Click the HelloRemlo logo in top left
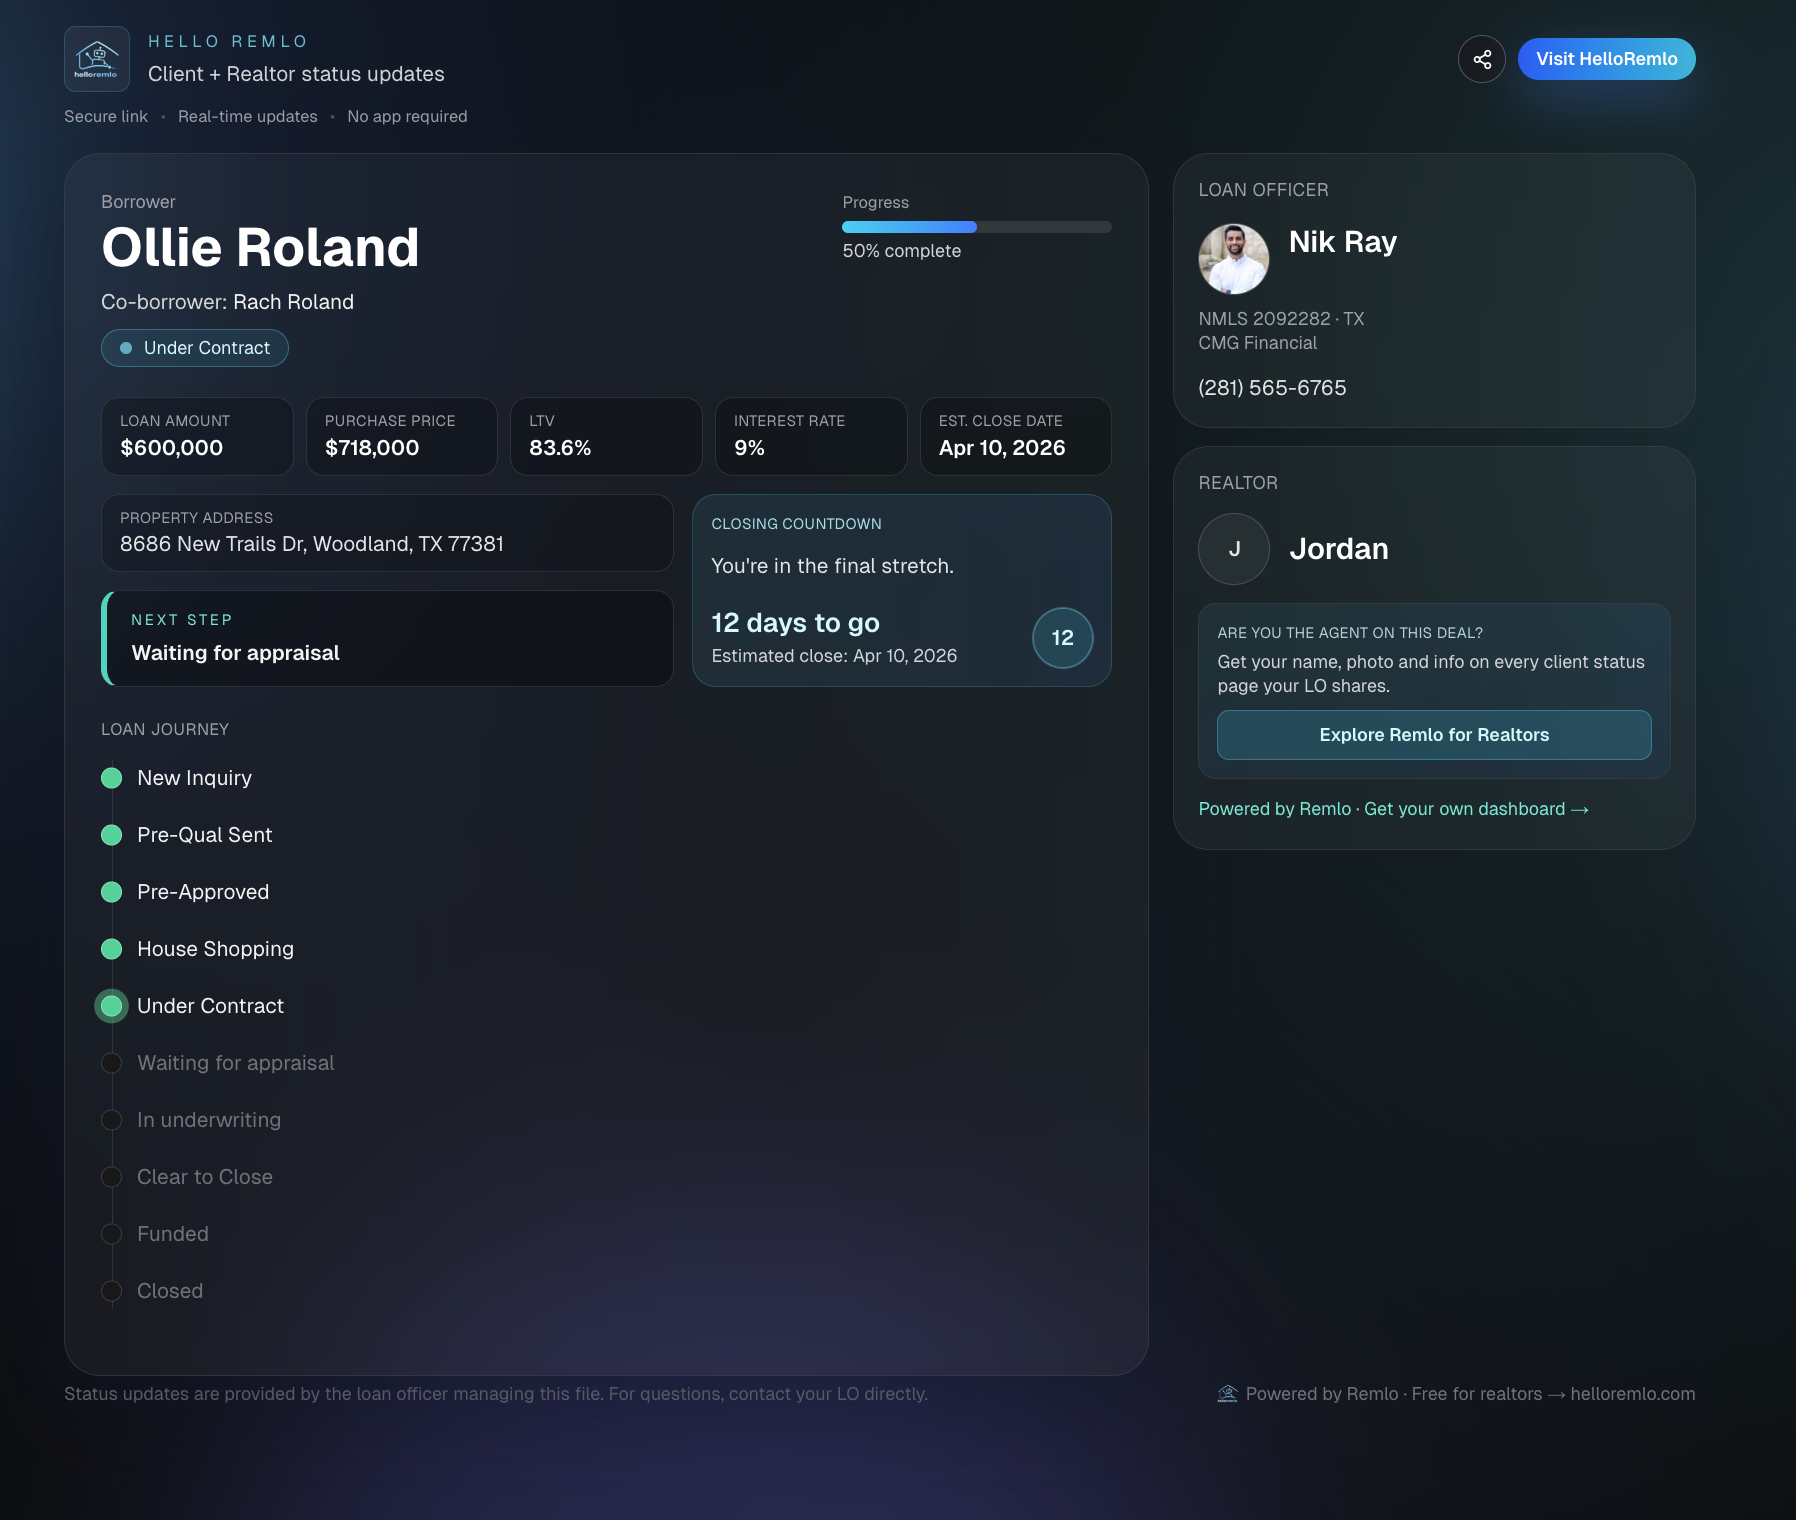Image resolution: width=1796 pixels, height=1520 pixels. (x=96, y=58)
